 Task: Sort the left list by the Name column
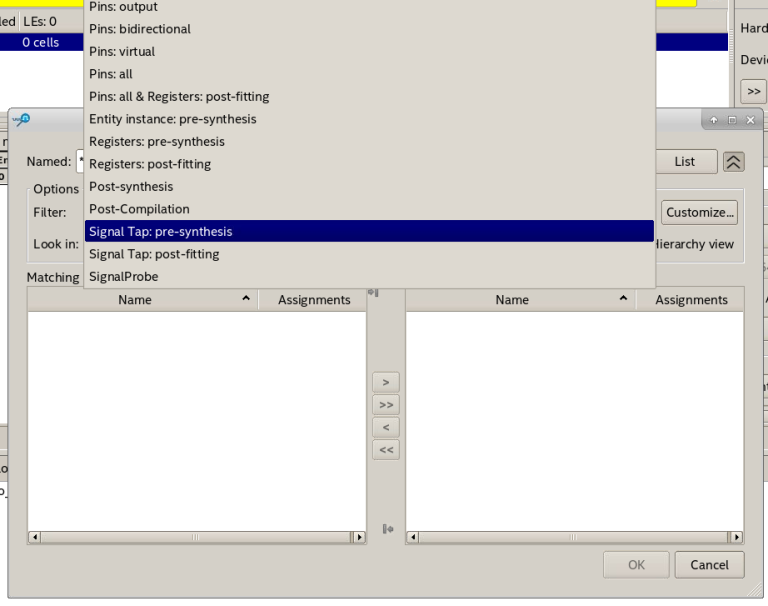coord(135,300)
